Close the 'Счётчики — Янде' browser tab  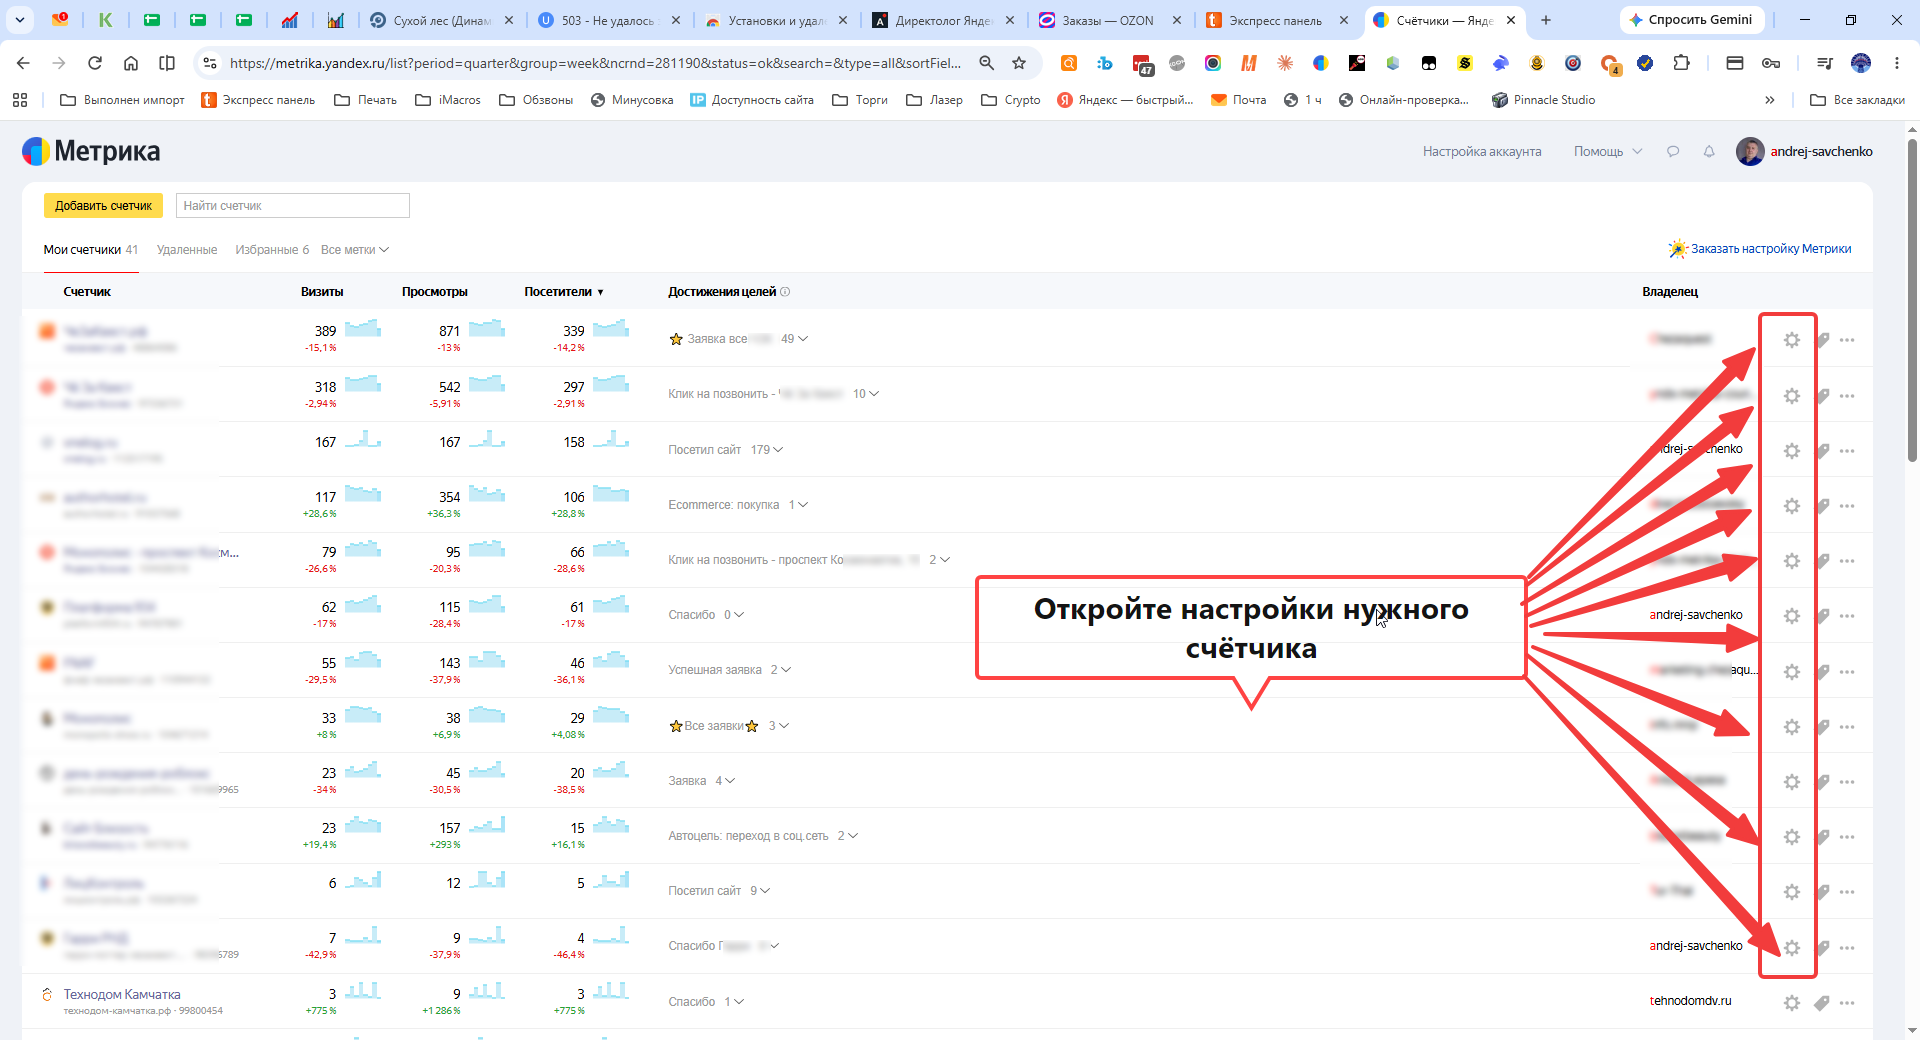[x=1511, y=20]
